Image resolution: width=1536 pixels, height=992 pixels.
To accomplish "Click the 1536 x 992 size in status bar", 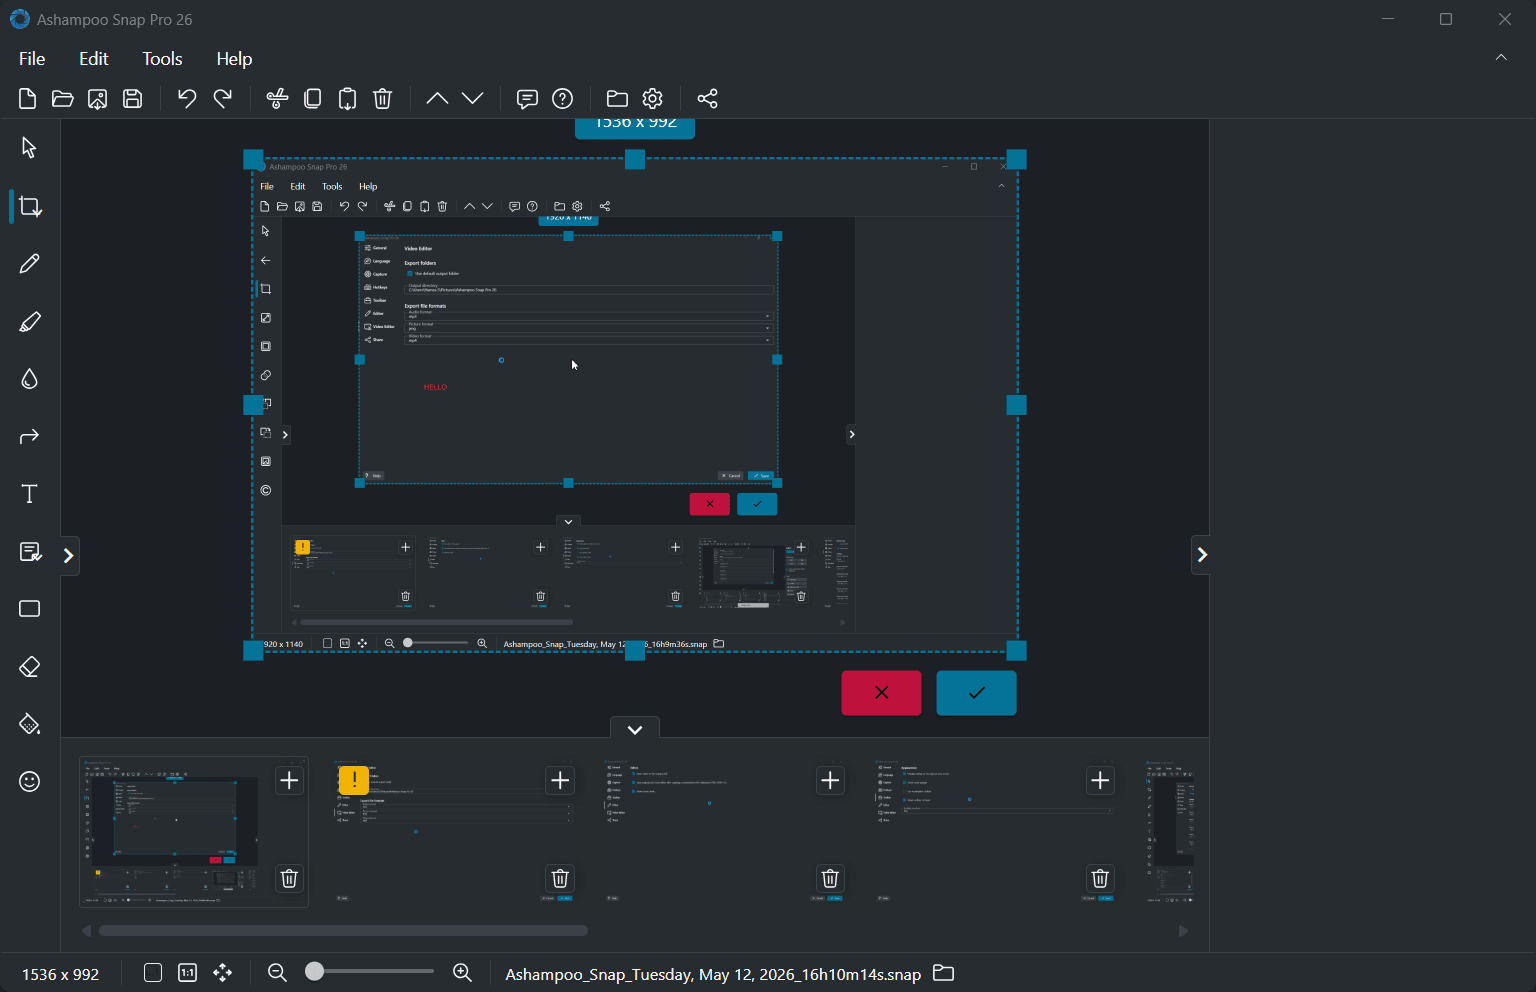I will point(61,974).
